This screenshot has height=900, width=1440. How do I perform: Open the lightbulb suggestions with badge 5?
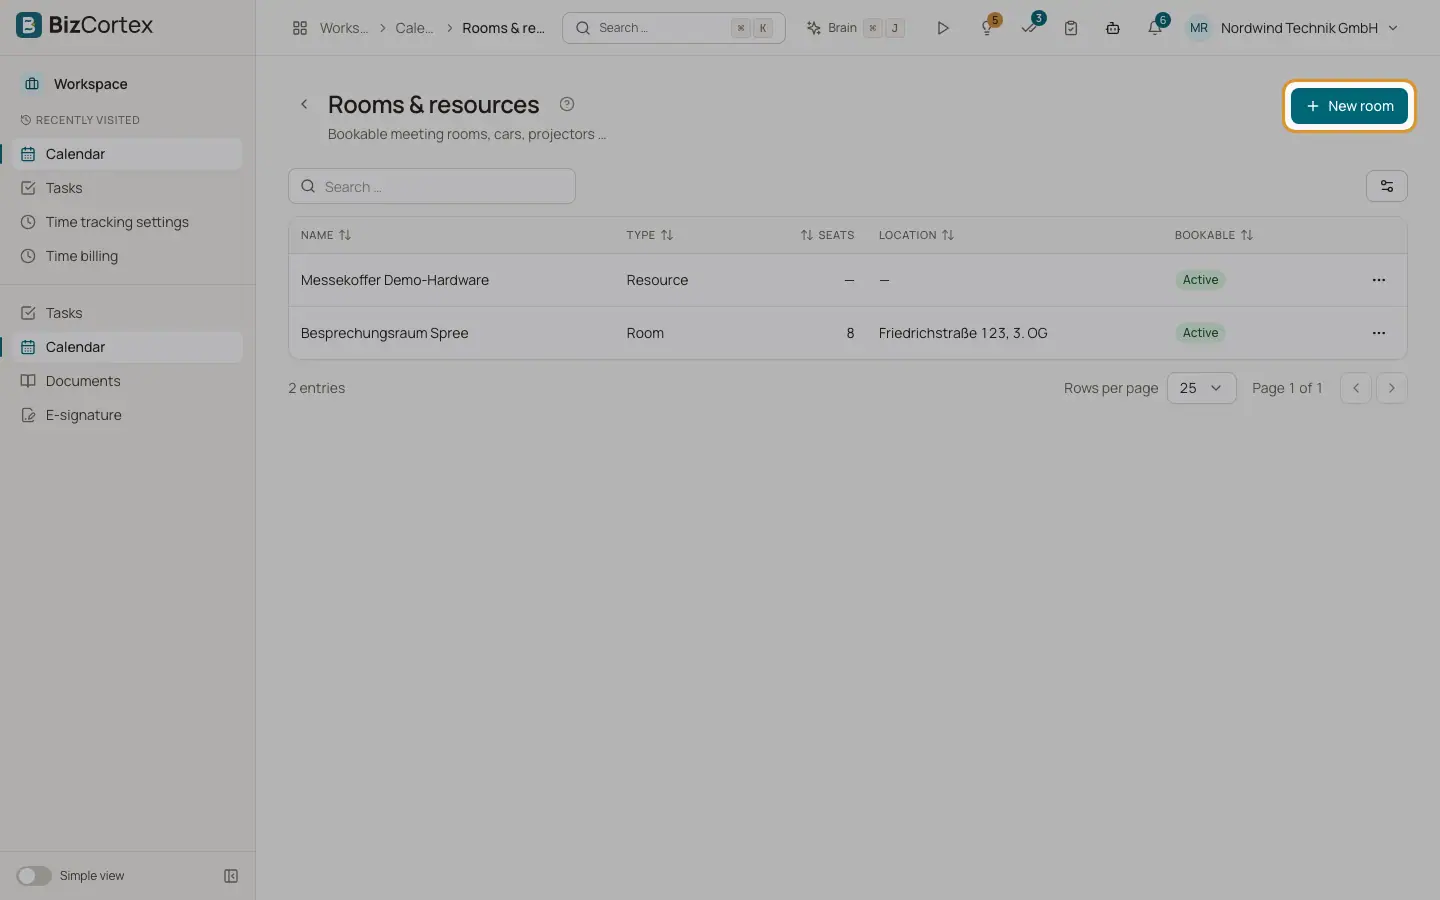click(x=988, y=28)
